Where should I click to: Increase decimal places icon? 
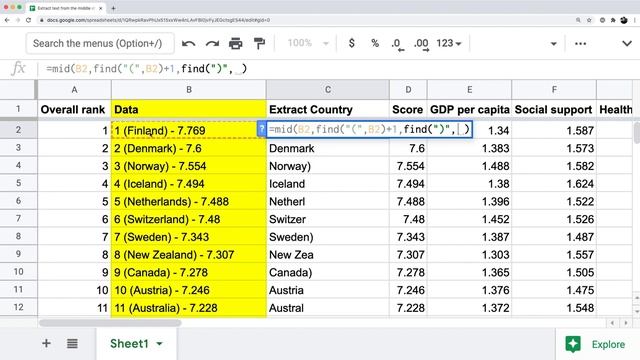(x=422, y=44)
